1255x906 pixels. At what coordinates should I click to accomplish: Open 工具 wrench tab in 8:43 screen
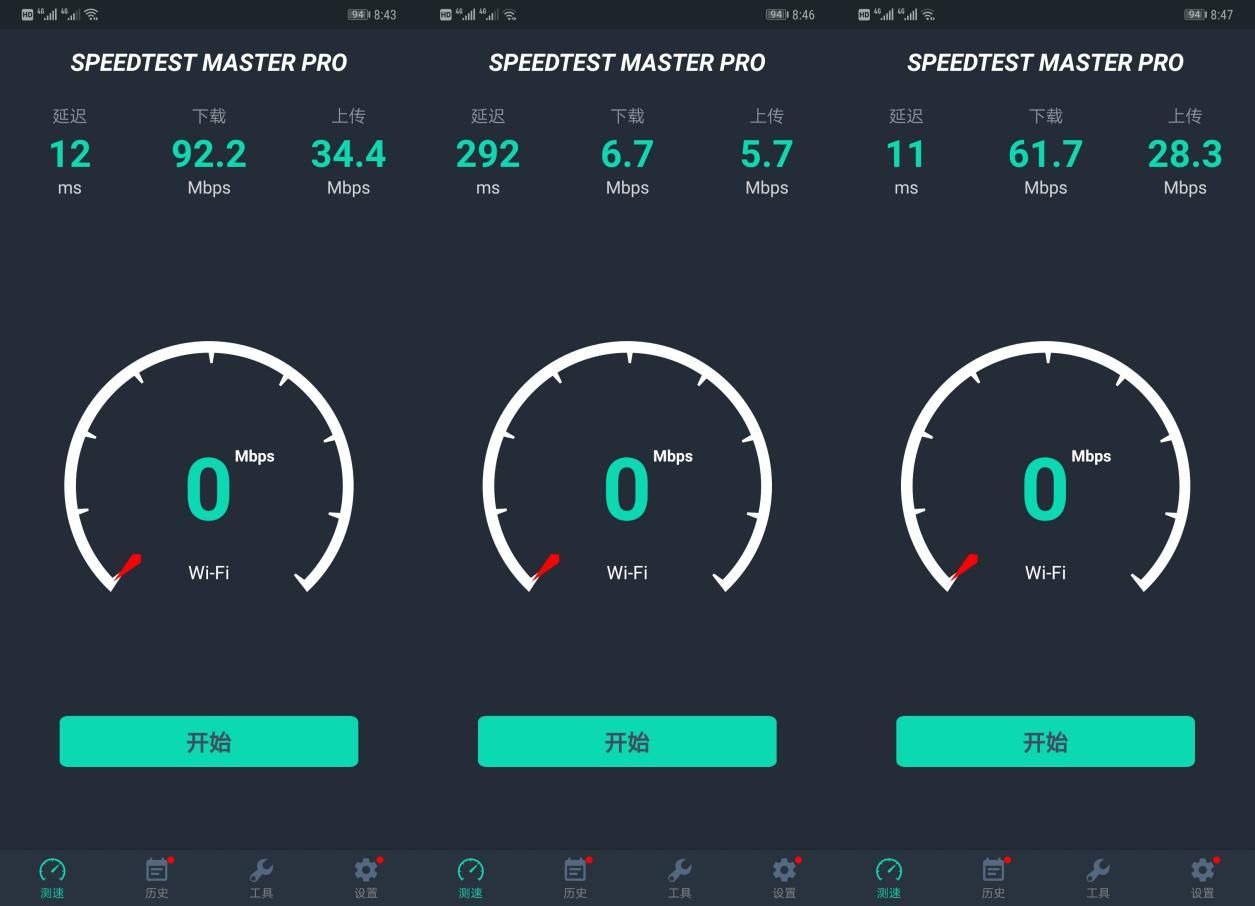tap(261, 878)
